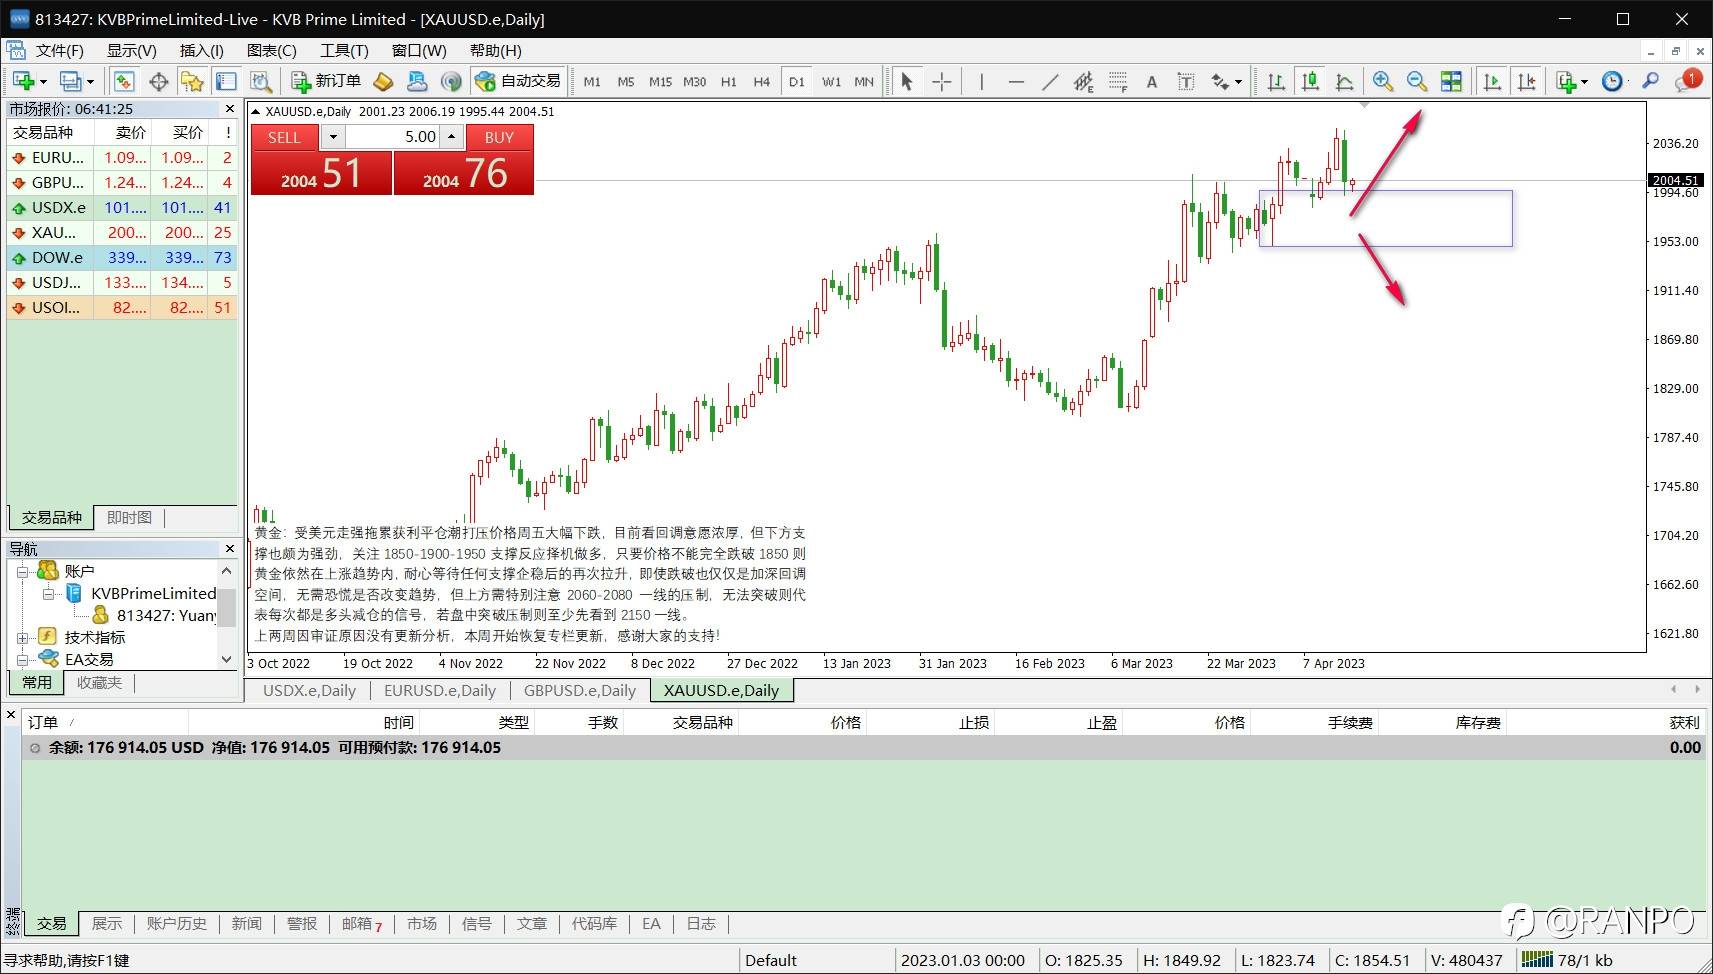
Task: Open the 邮箱 mailbox tab
Action: [x=362, y=923]
